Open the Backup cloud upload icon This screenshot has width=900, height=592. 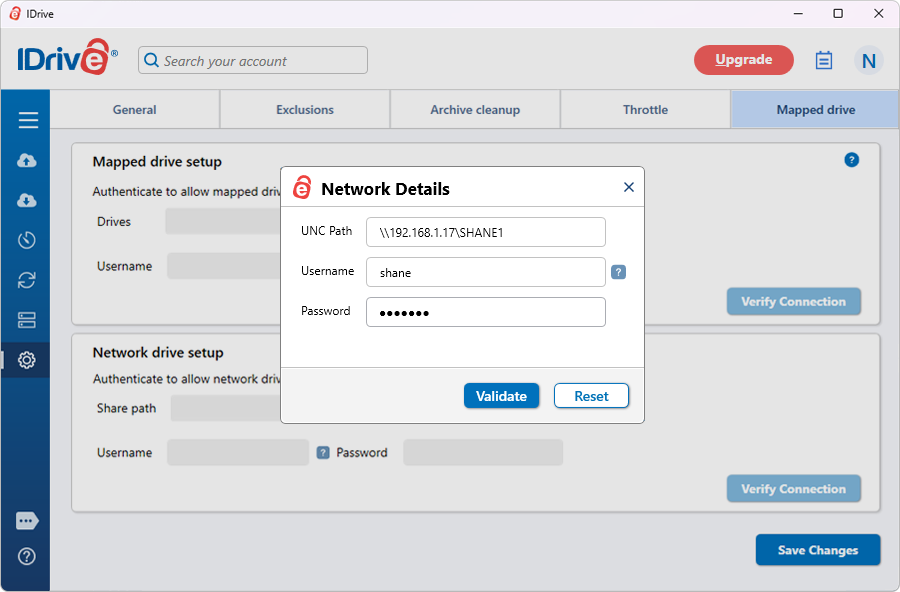point(28,161)
